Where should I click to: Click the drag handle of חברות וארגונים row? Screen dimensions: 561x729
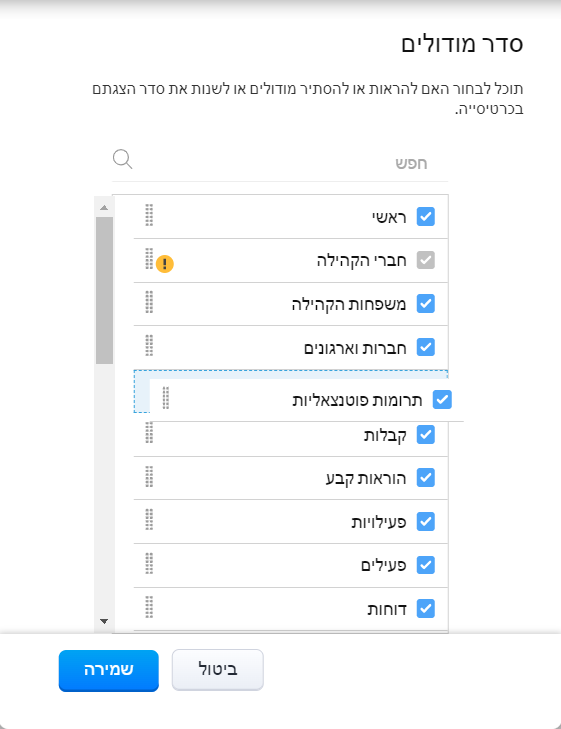click(x=149, y=345)
